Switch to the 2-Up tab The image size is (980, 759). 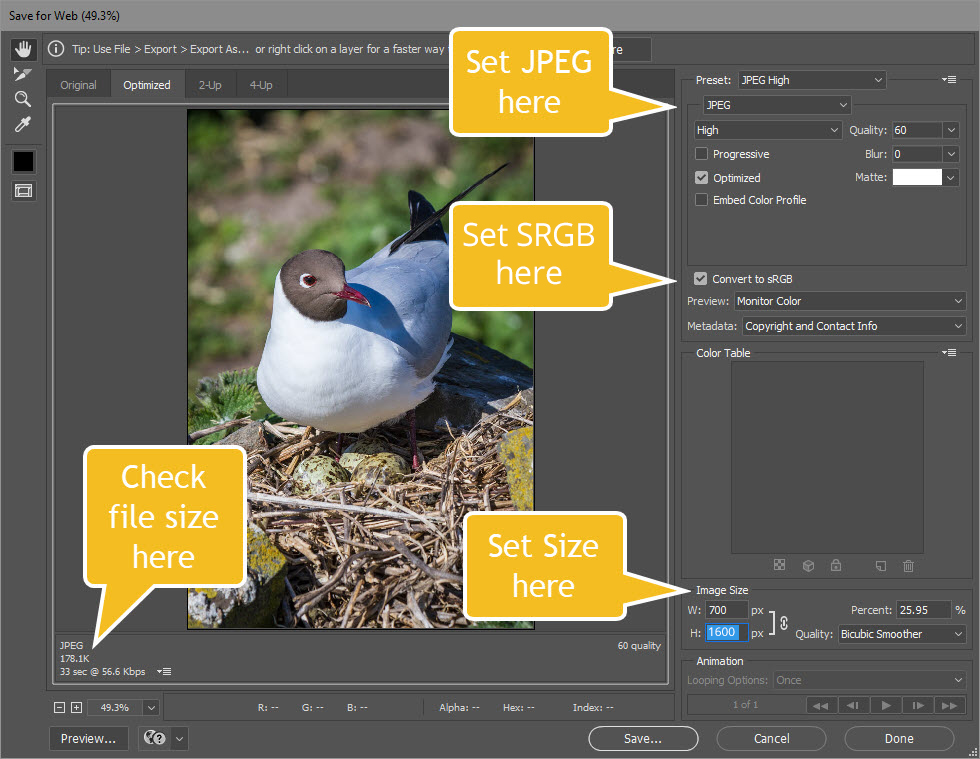click(x=210, y=85)
